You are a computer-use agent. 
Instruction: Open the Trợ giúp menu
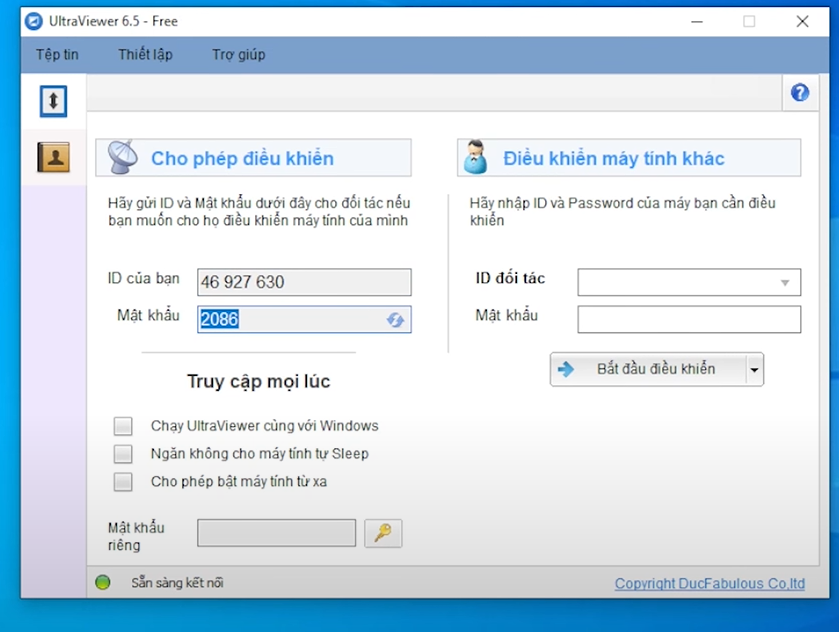coord(239,55)
